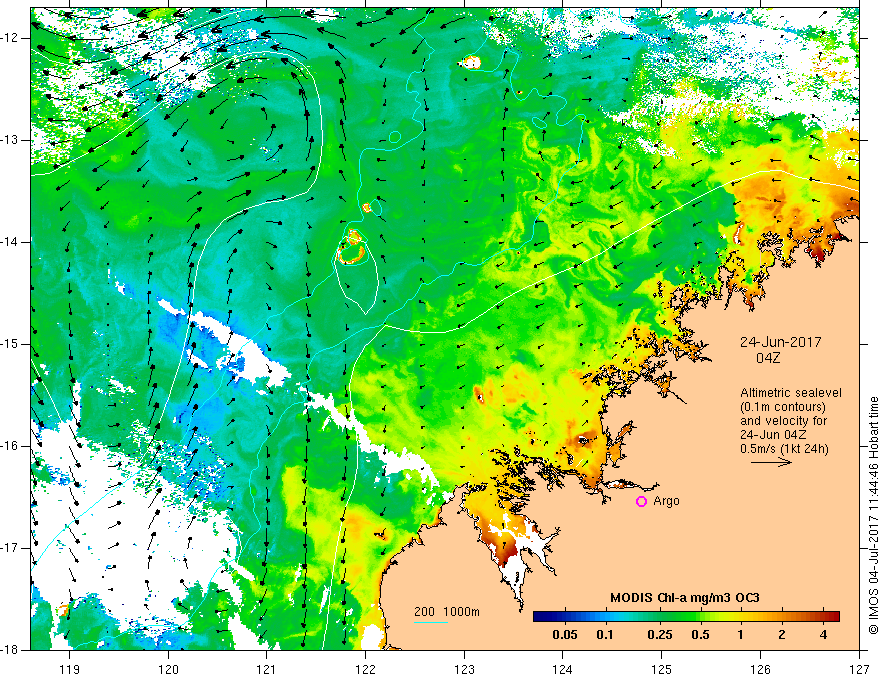Click the '-16' latitude axis label

point(11,446)
